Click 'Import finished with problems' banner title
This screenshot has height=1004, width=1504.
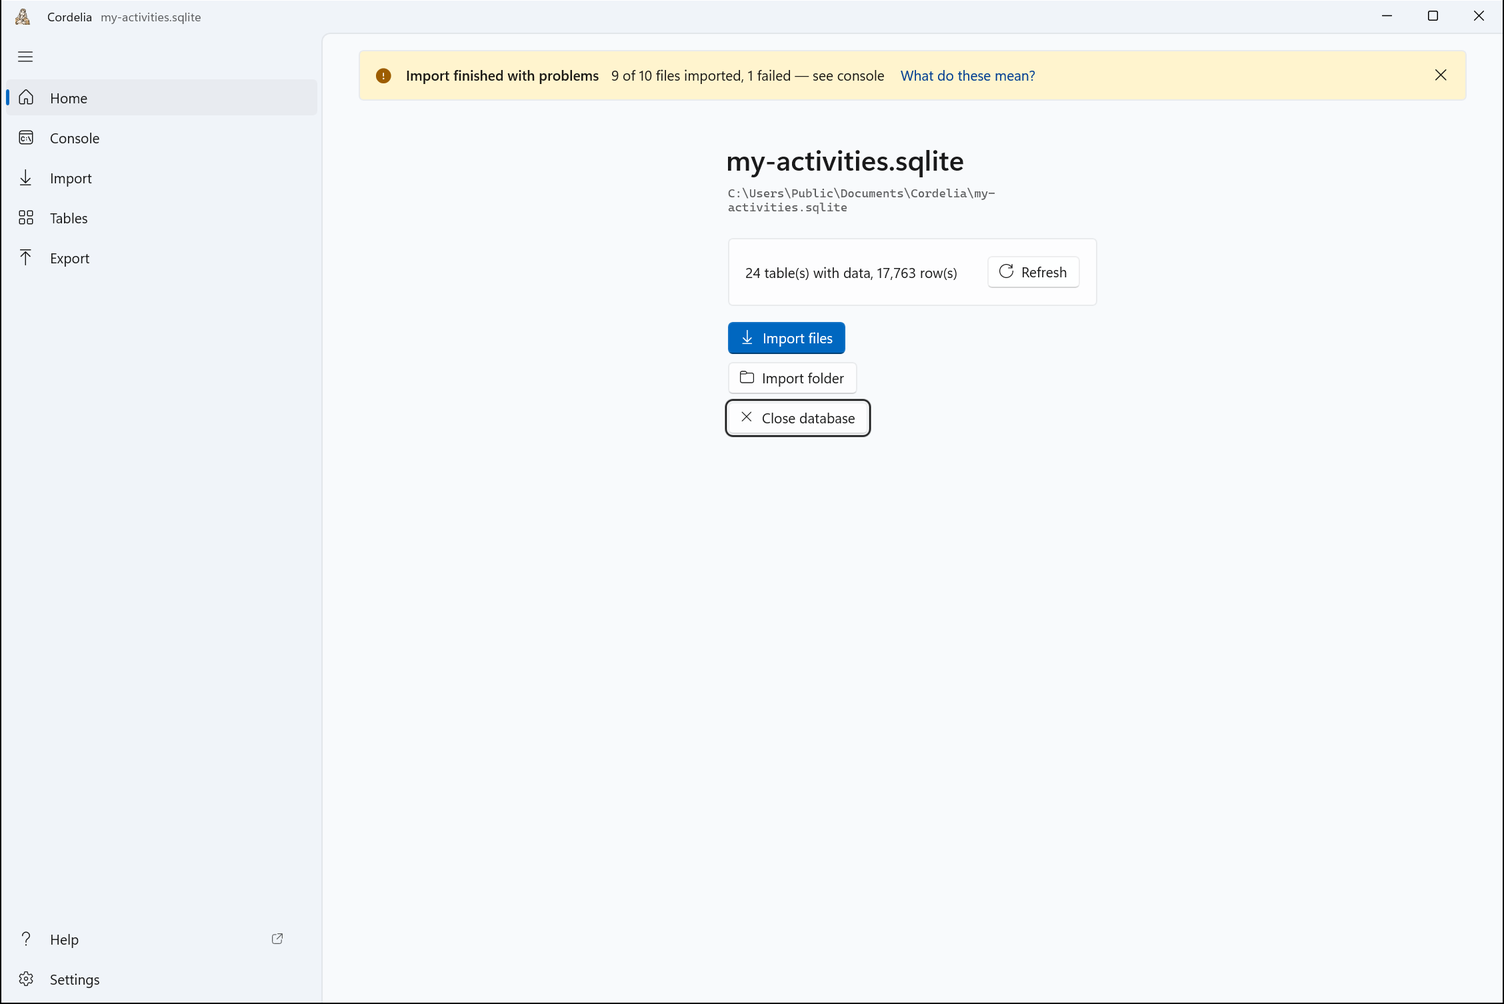tap(502, 76)
